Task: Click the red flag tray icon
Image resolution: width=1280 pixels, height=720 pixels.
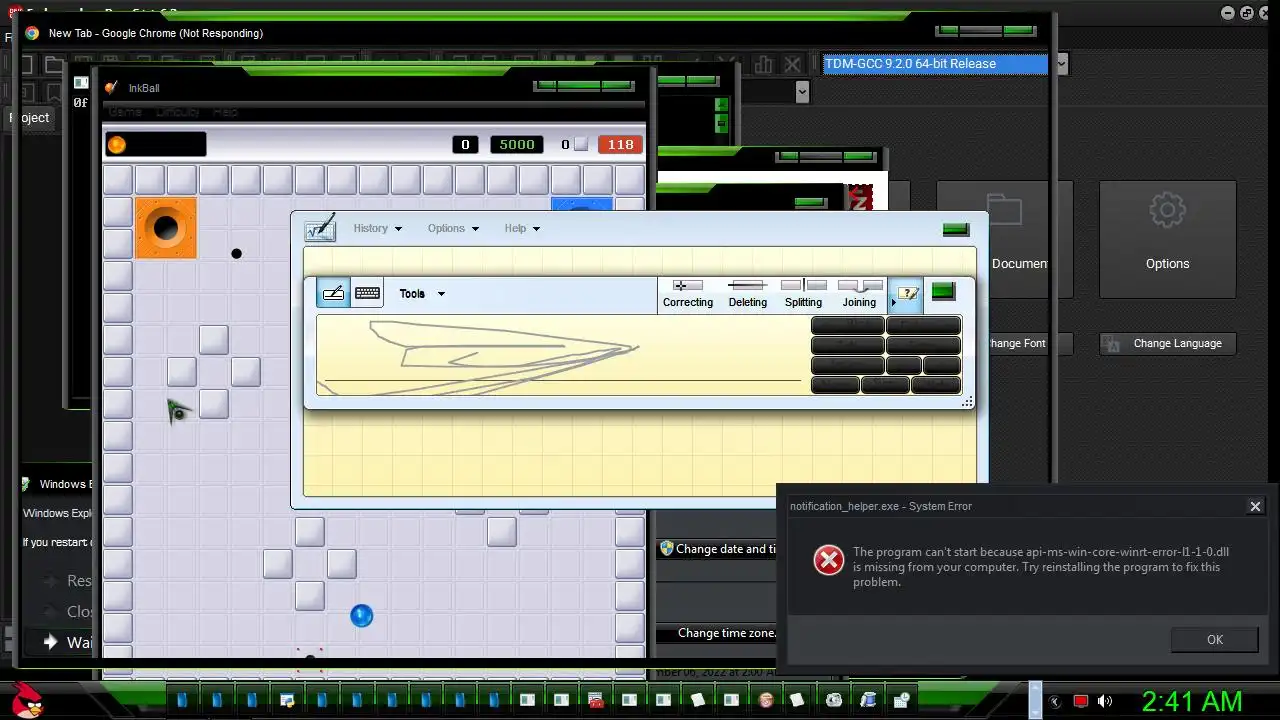Action: (x=1080, y=701)
